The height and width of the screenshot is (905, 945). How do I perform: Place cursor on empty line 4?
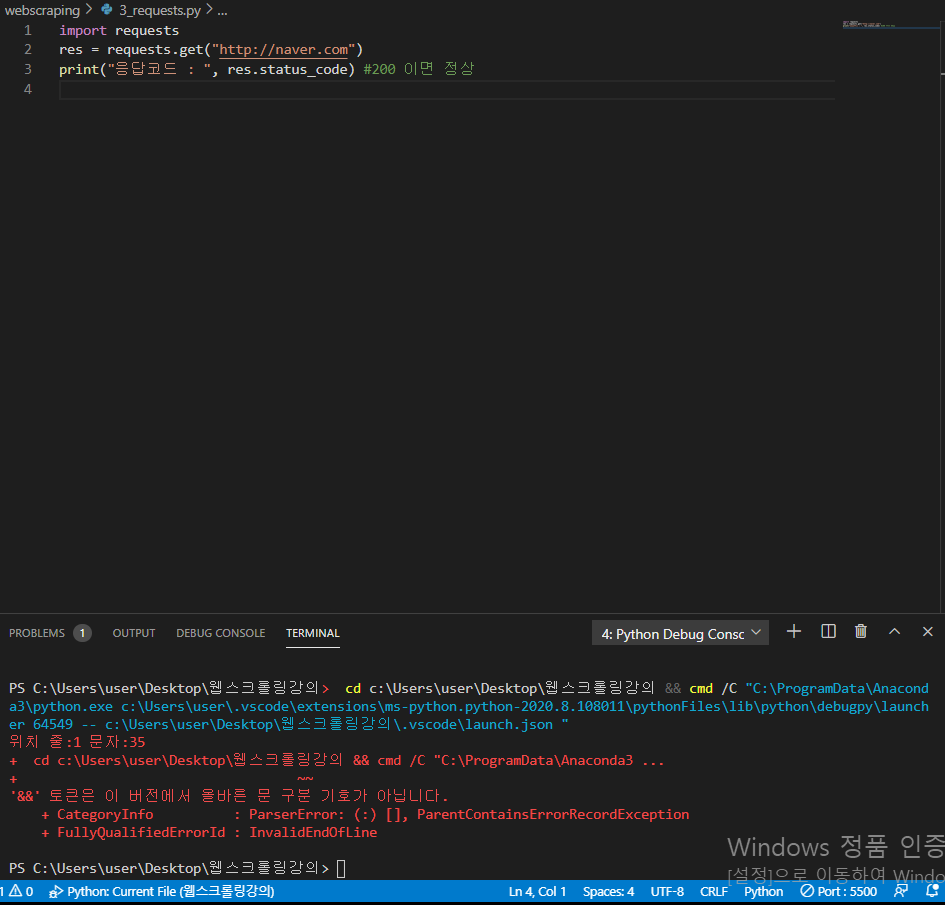(446, 90)
